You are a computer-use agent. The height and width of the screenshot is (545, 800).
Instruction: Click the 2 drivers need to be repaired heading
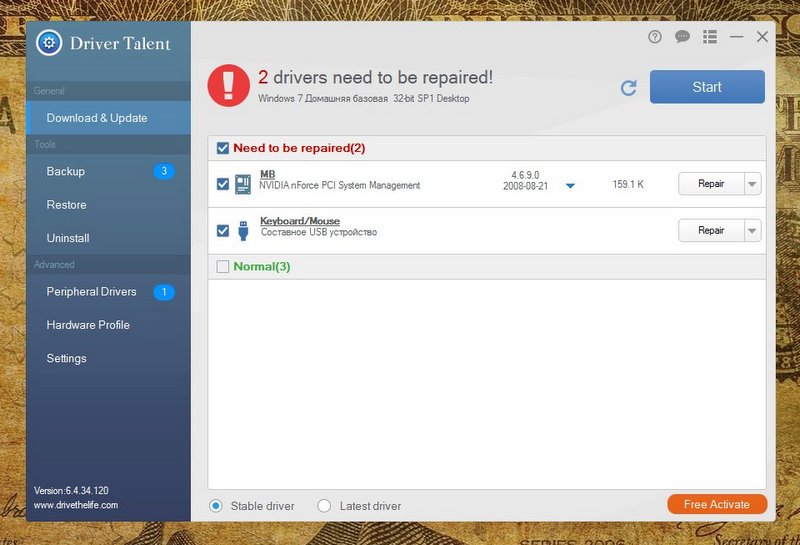(x=376, y=78)
